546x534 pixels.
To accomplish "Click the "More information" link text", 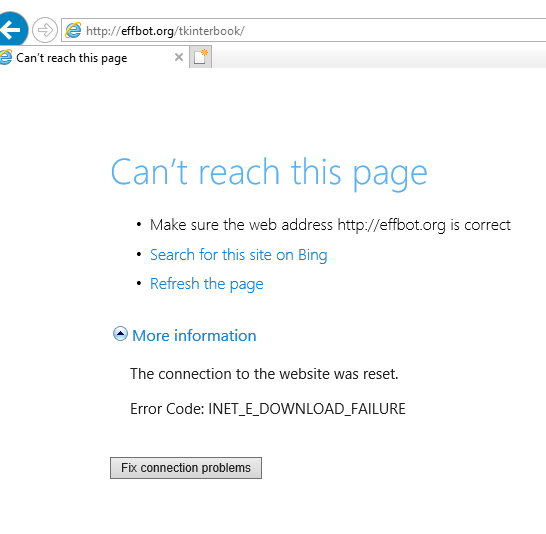I will pyautogui.click(x=194, y=336).
